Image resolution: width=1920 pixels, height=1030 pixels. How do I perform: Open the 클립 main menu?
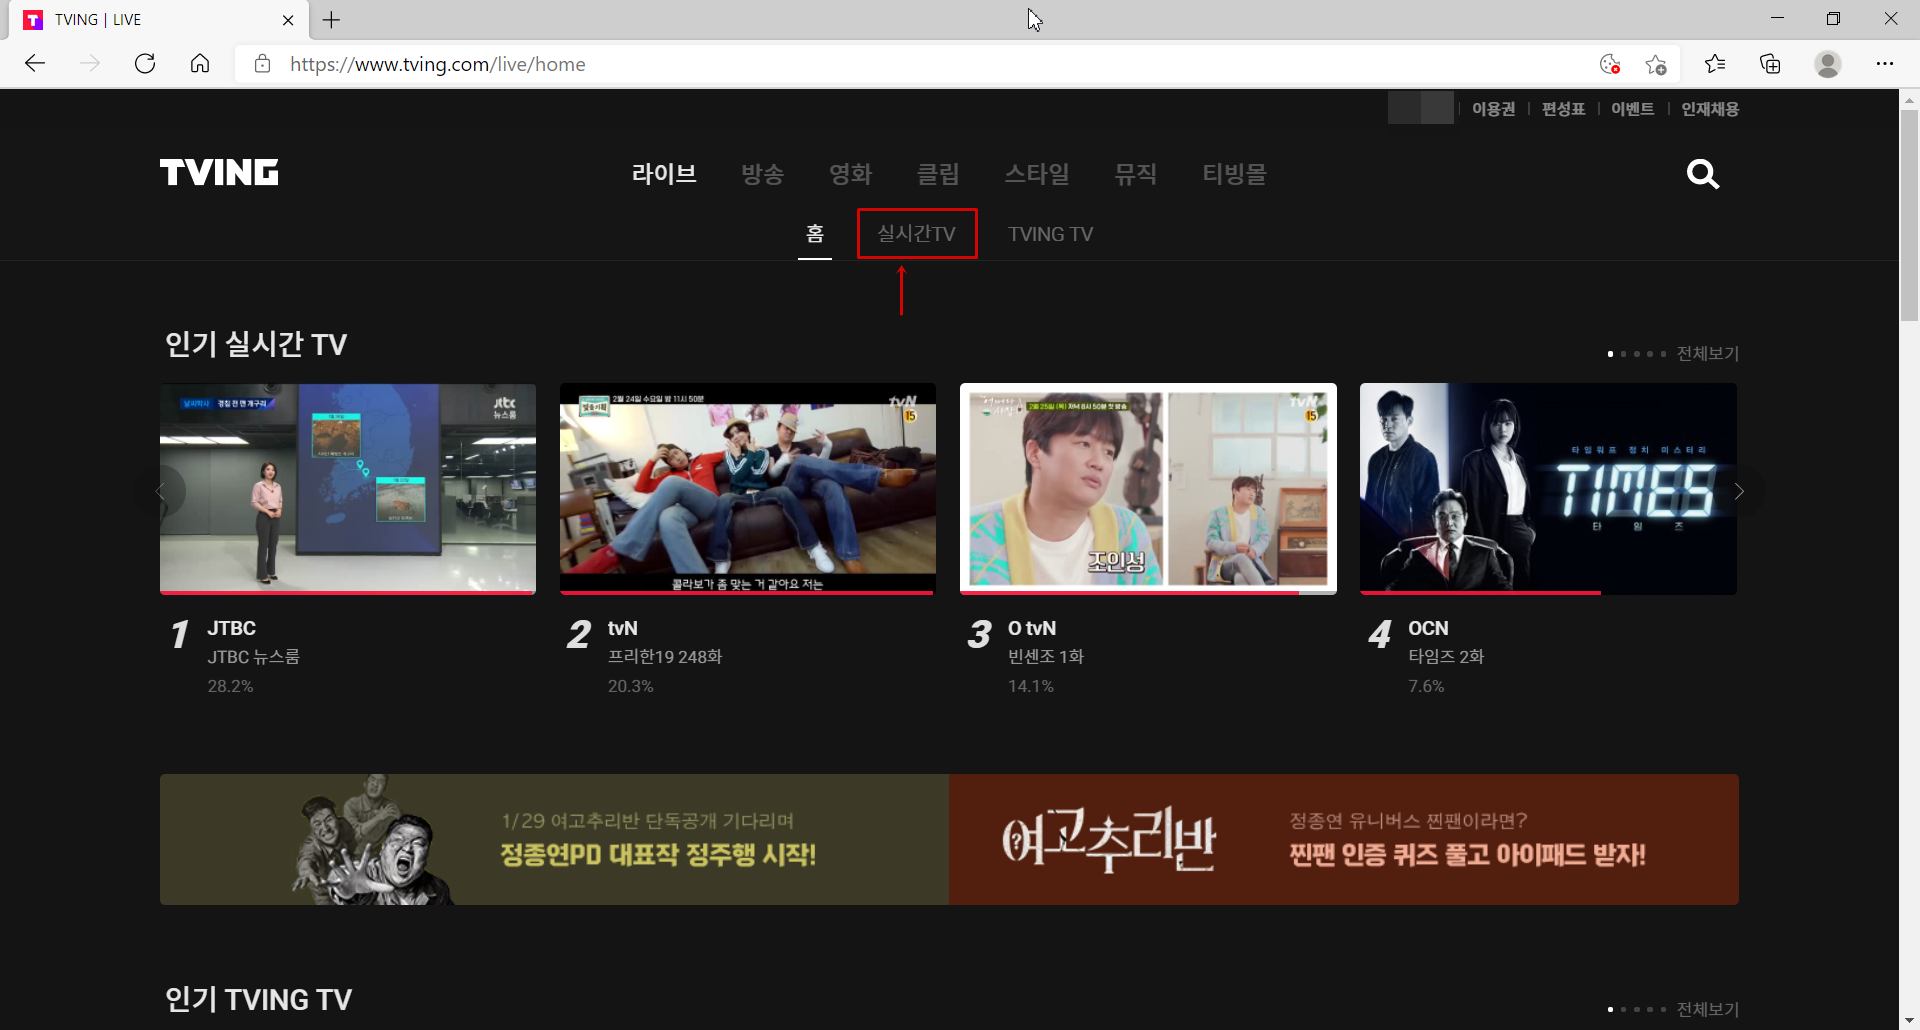pyautogui.click(x=938, y=174)
